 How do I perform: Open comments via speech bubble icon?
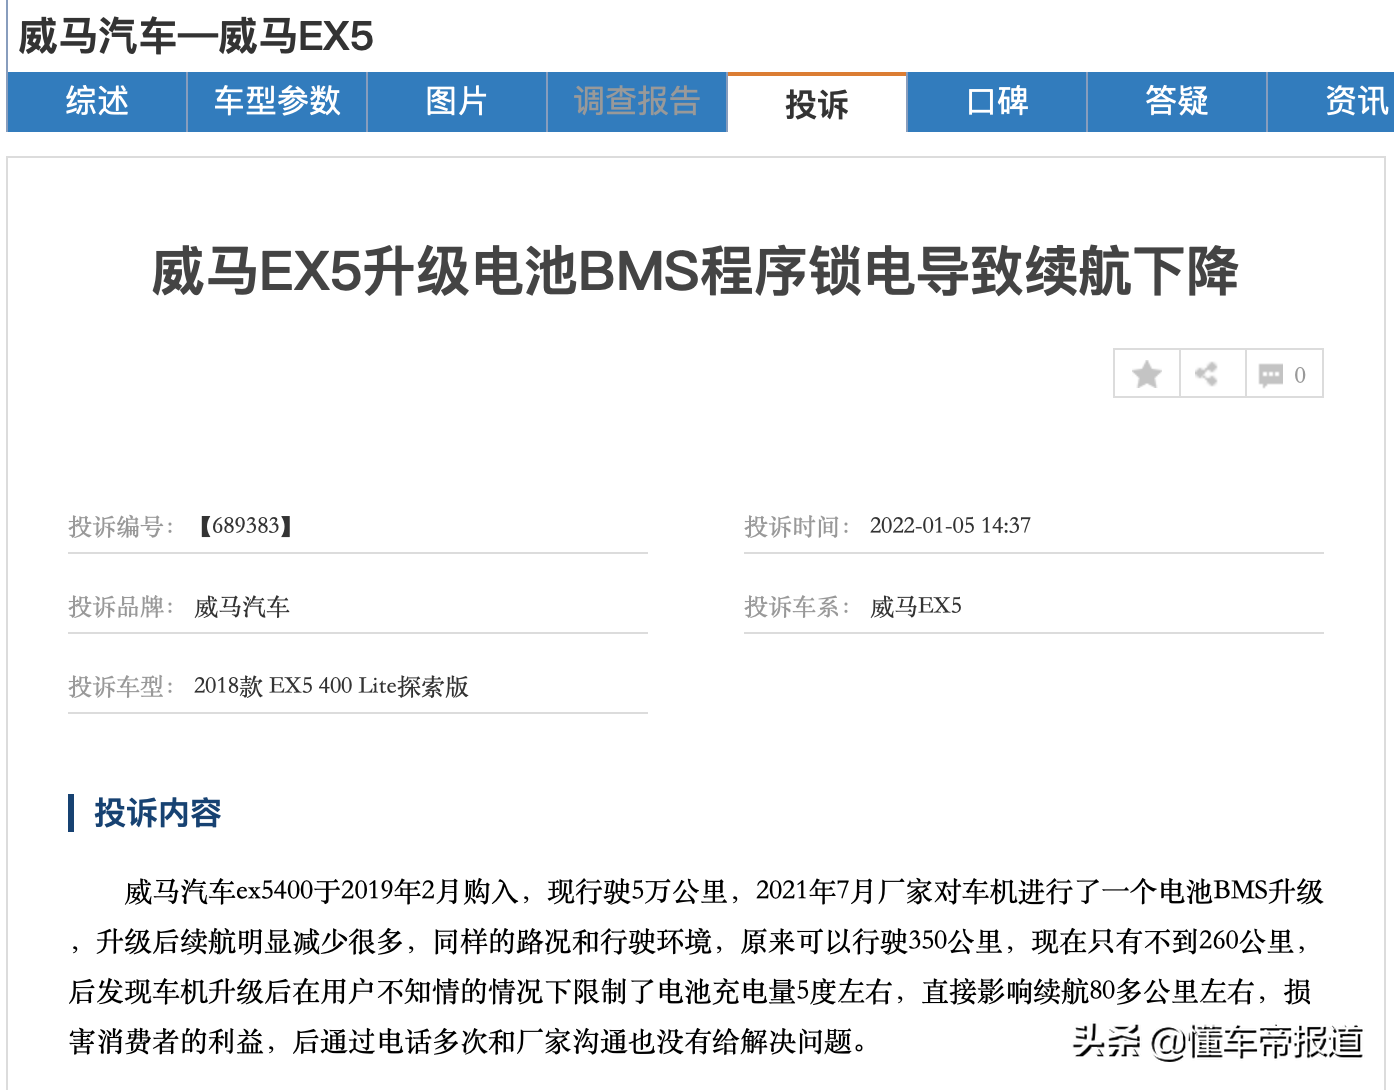(x=1270, y=375)
